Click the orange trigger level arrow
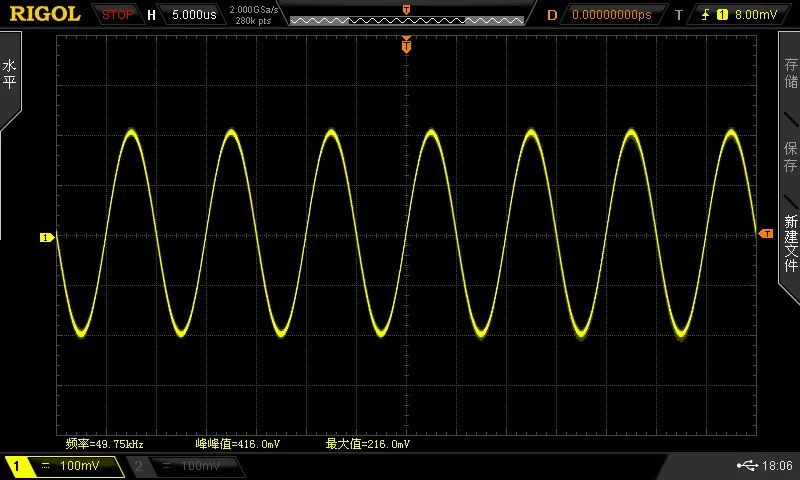Image resolution: width=800 pixels, height=480 pixels. 766,234
